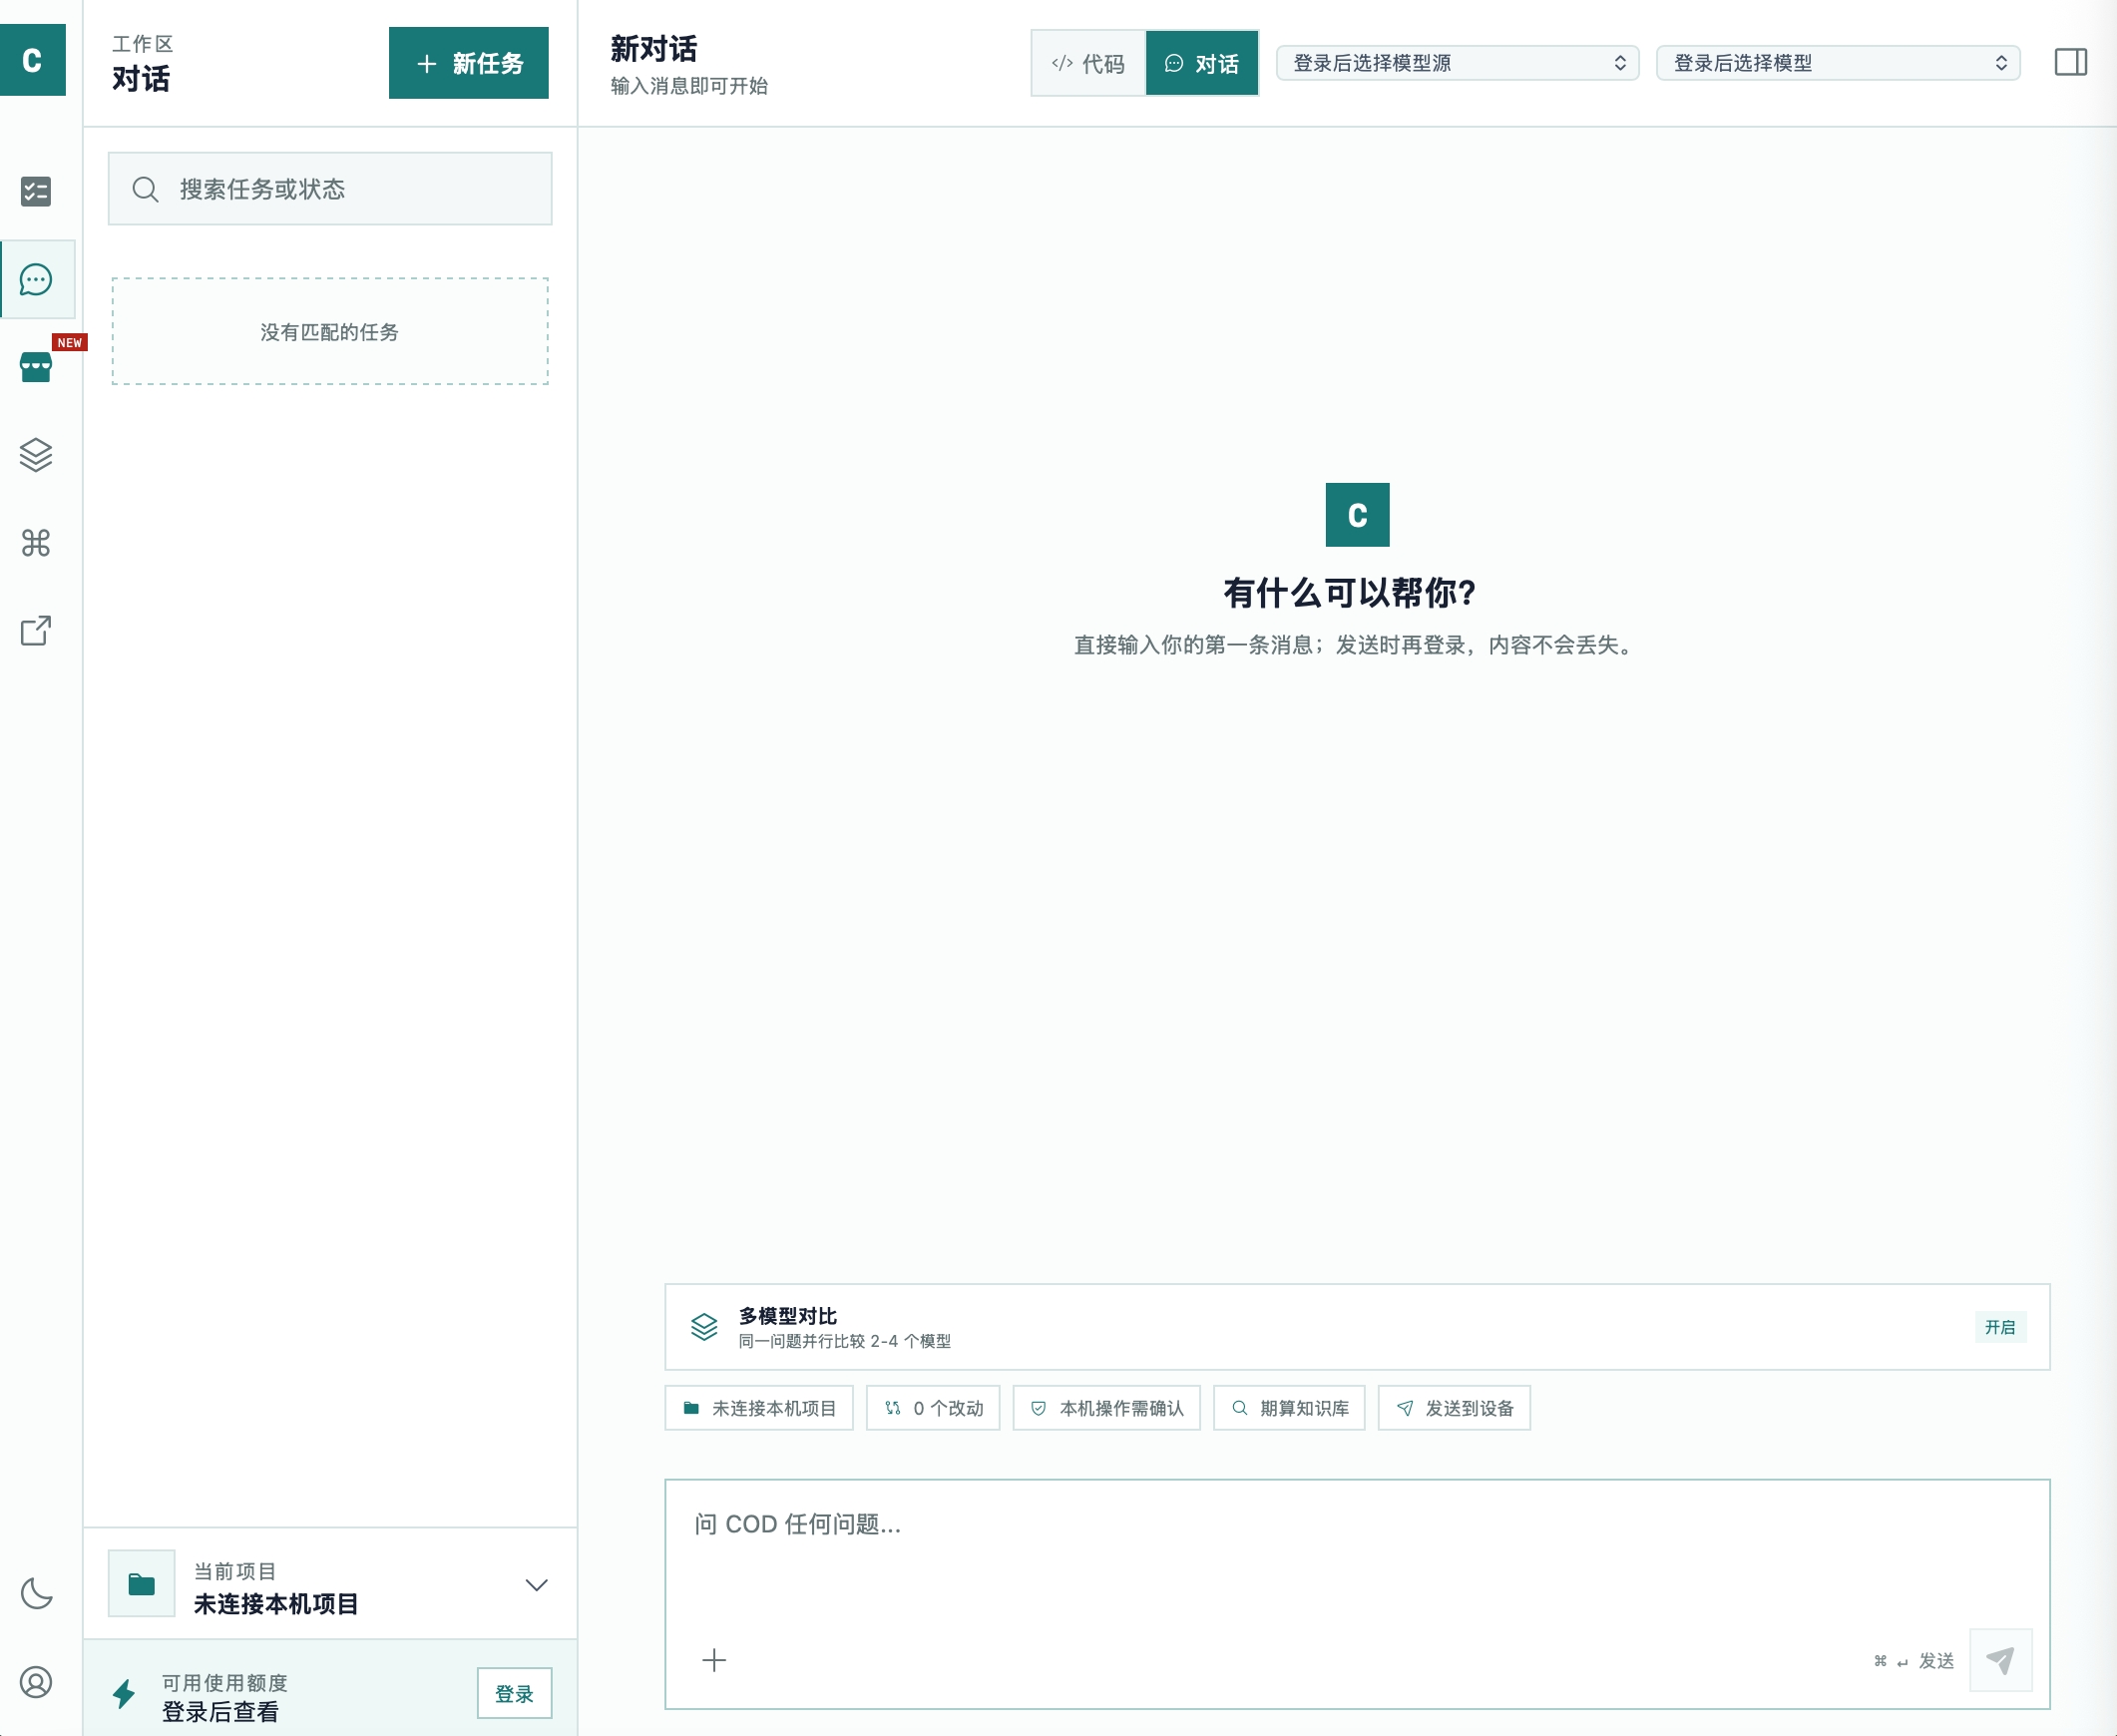This screenshot has width=2117, height=1736.
Task: Focus the 搜索任务或状态 search field
Action: (x=330, y=189)
